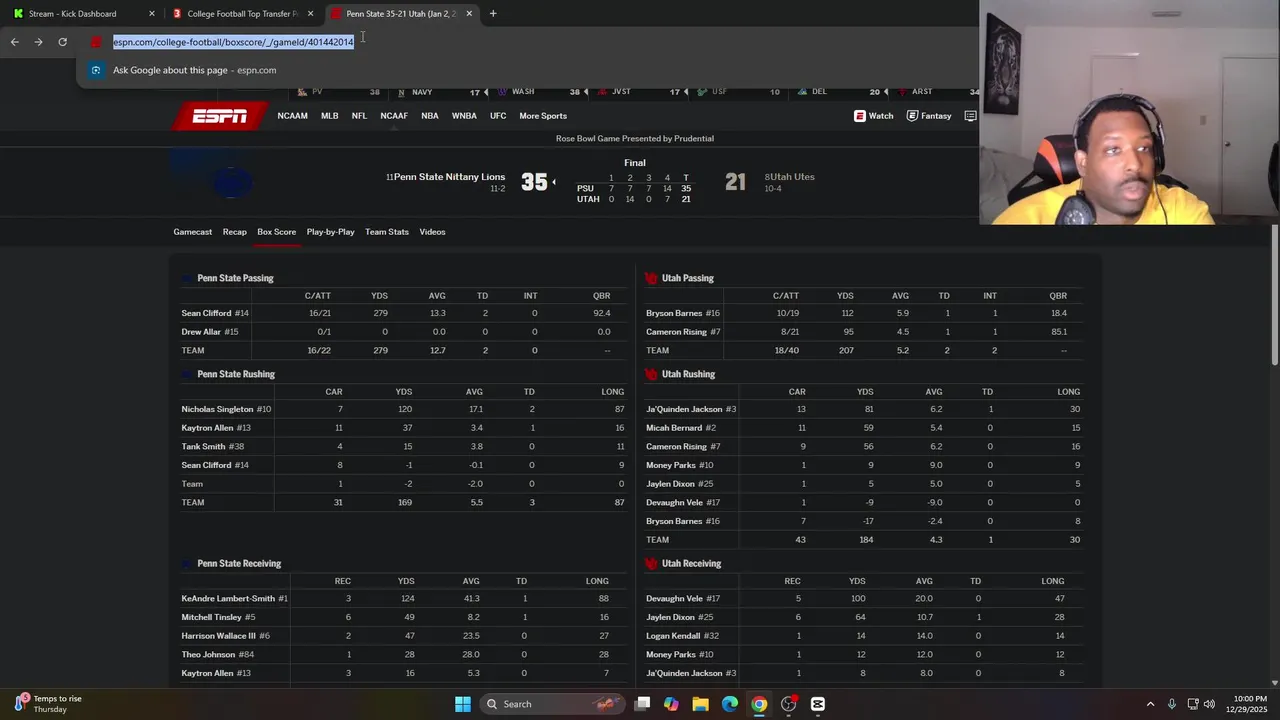This screenshot has width=1280, height=720.
Task: Click the Utah logo beside Utah Receiving
Action: pos(651,564)
